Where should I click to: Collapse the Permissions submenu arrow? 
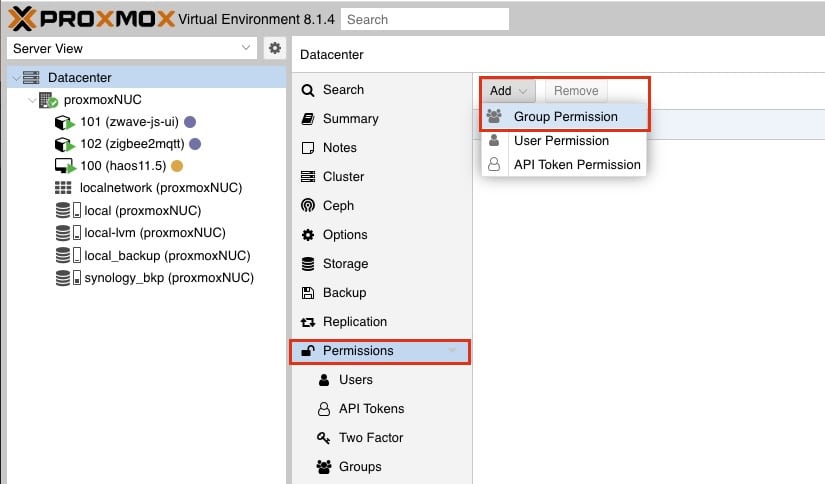pos(452,351)
